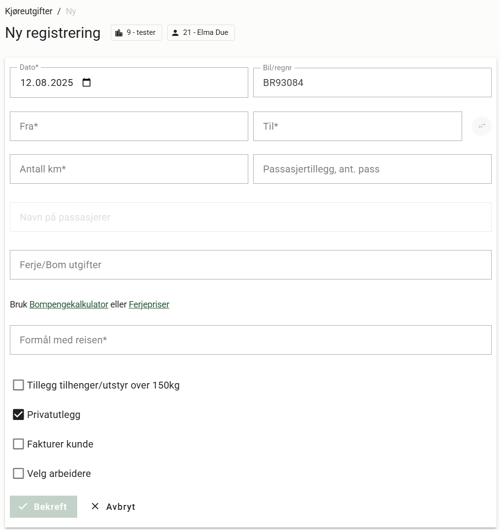Open the 21 - Elma Due user selector
The height and width of the screenshot is (530, 500).
[x=201, y=33]
